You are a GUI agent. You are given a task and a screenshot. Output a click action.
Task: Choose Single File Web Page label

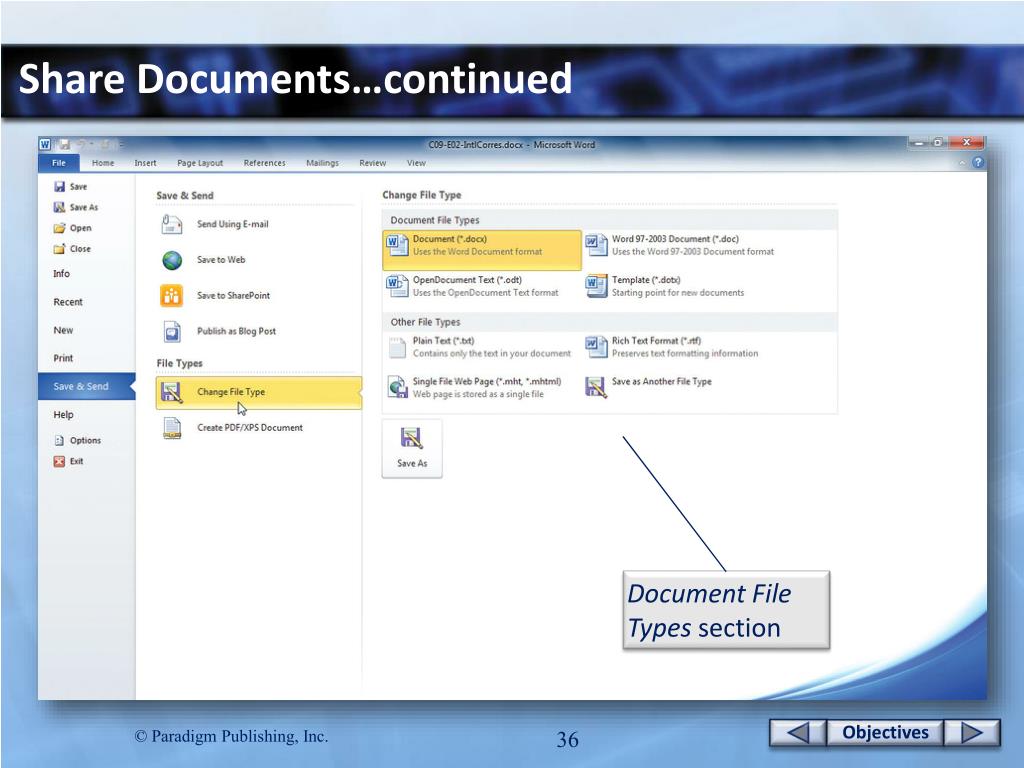coord(487,381)
